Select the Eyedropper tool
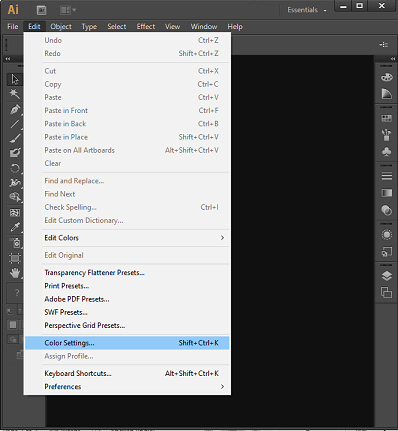Screen dimensions: 398x431 [x=15, y=227]
